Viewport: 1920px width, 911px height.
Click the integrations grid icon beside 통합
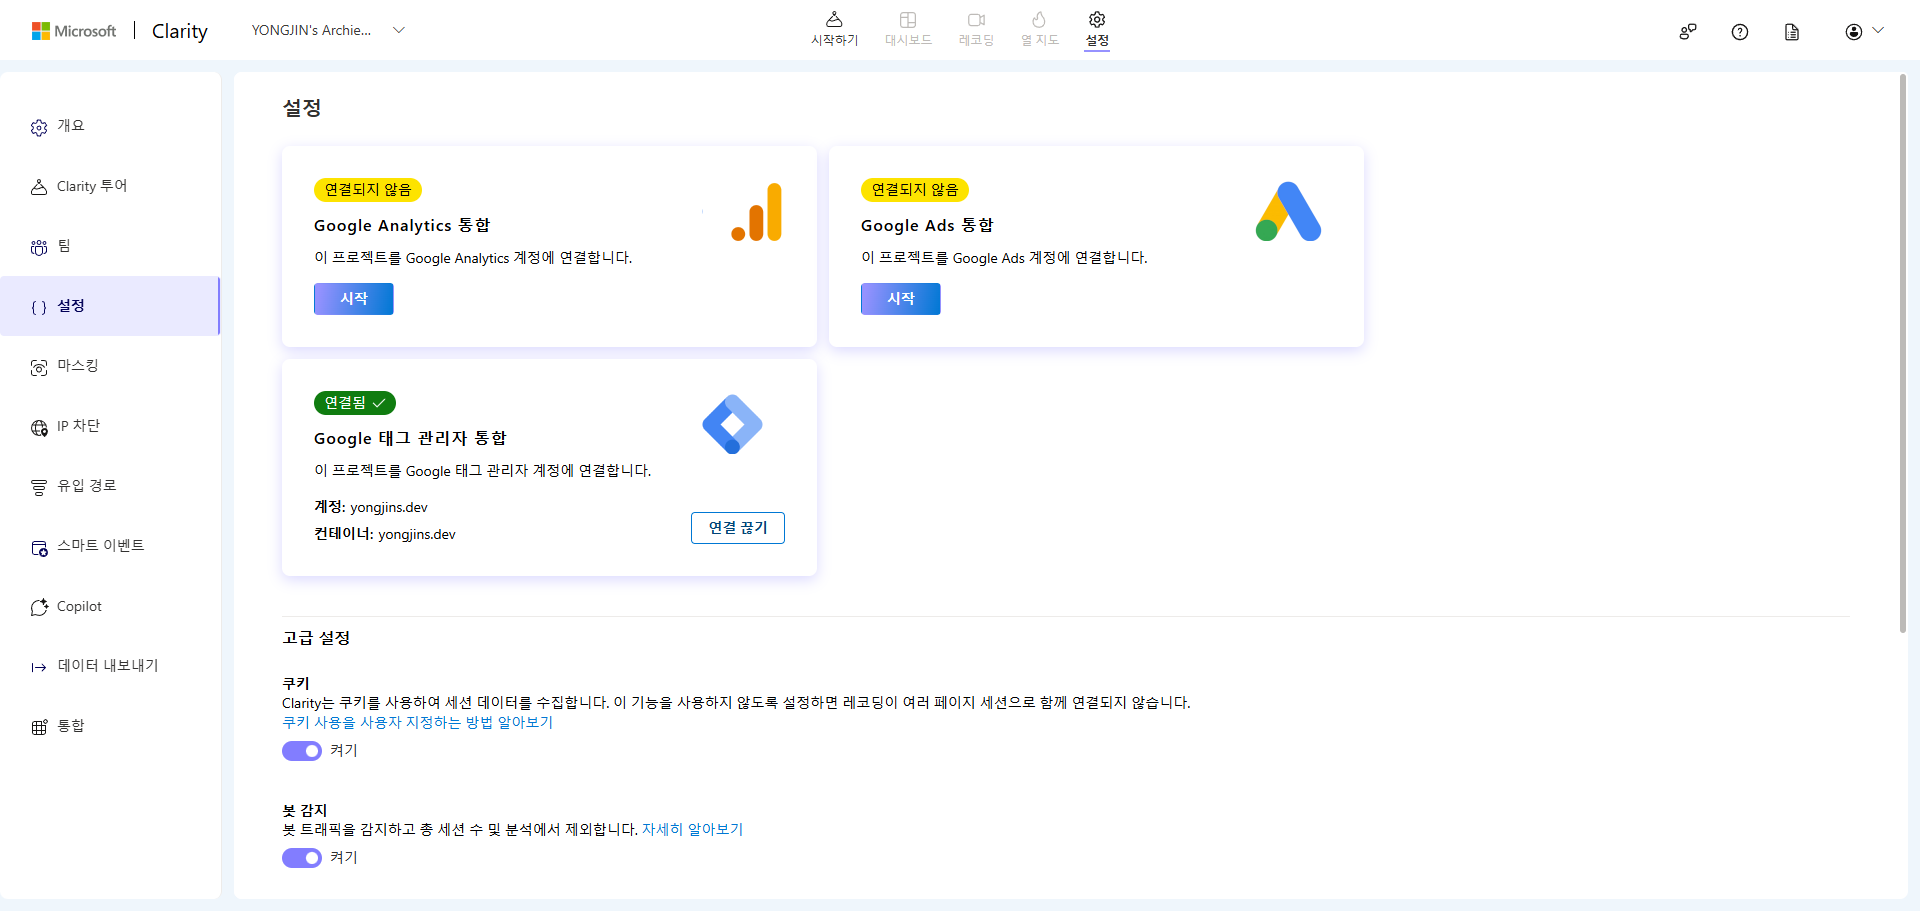pos(39,727)
